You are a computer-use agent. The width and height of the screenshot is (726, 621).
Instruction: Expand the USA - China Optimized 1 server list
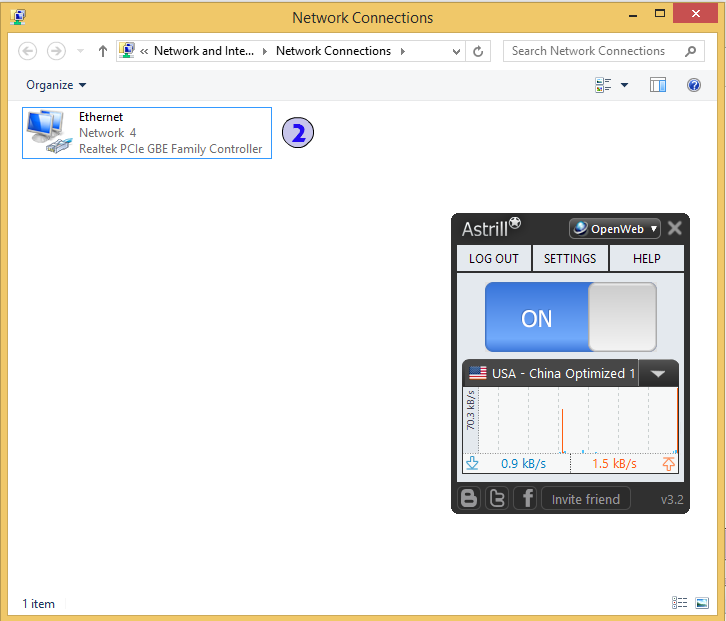point(657,374)
